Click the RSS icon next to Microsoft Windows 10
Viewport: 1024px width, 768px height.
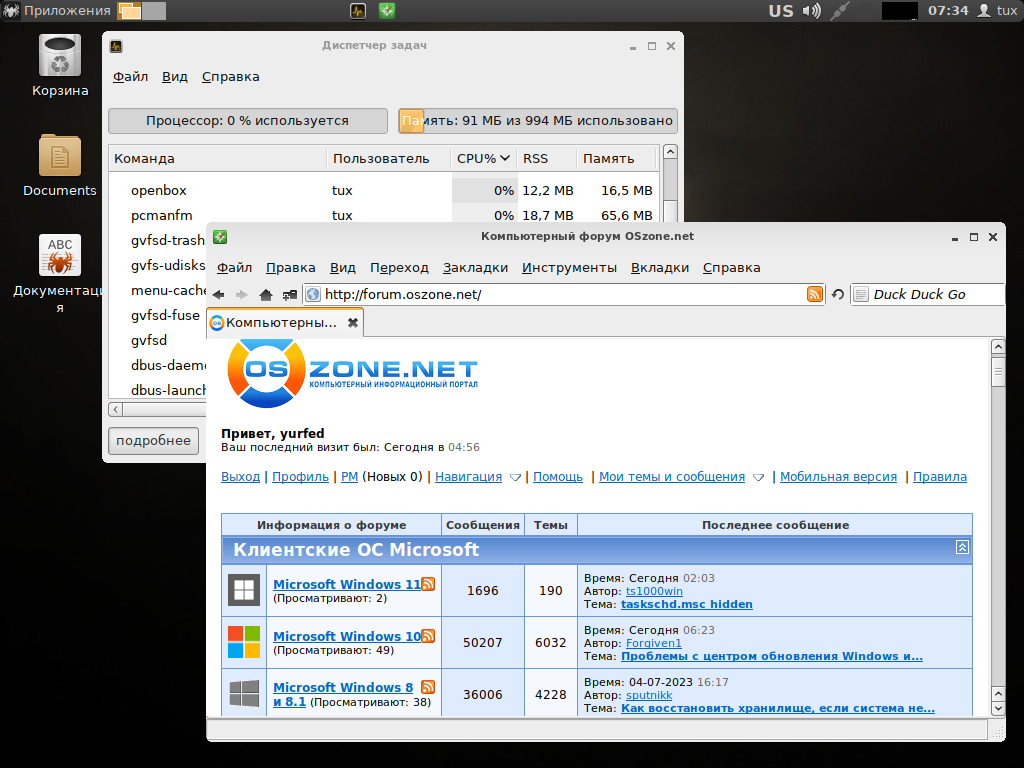click(x=428, y=635)
